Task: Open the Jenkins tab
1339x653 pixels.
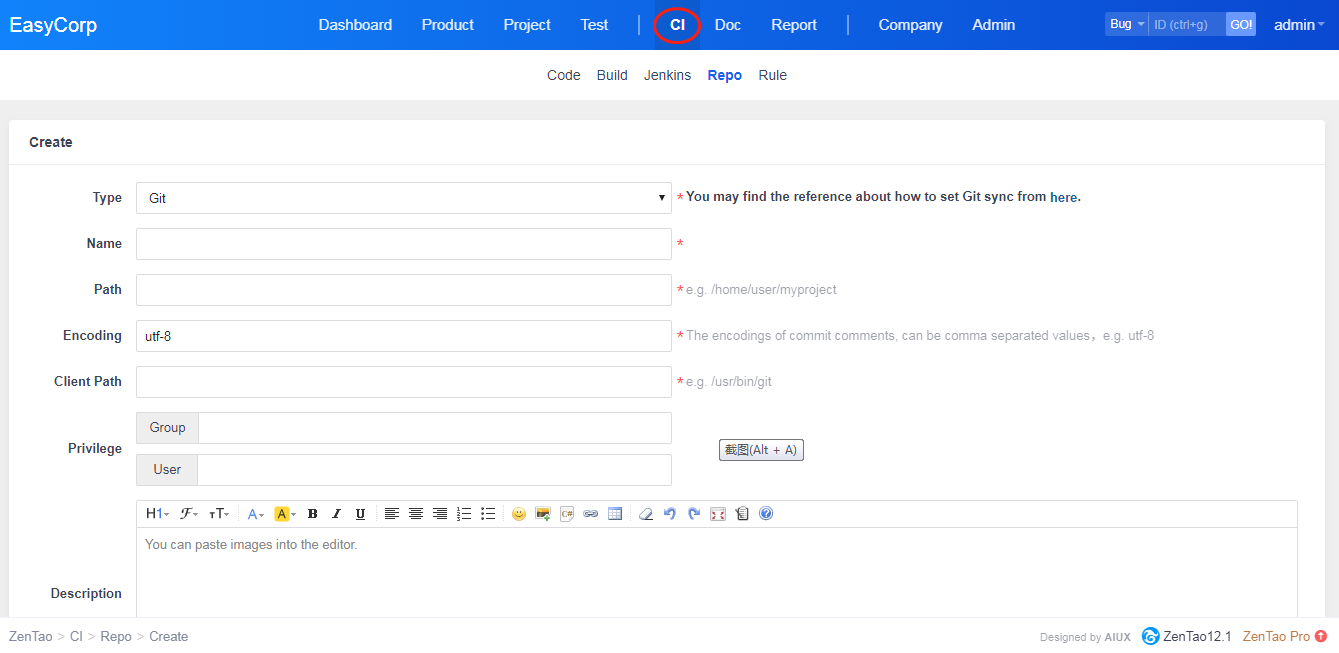Action: [x=667, y=75]
